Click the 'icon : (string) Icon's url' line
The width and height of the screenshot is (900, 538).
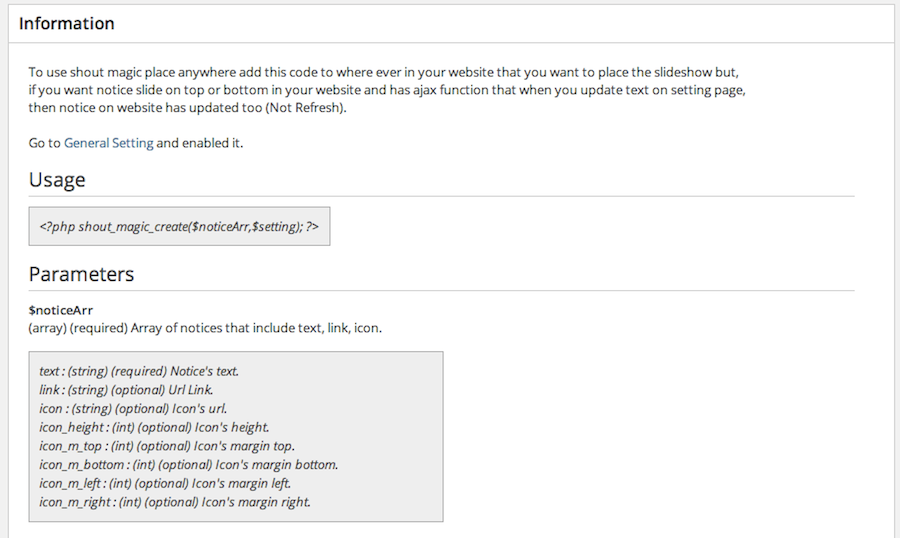coord(133,409)
